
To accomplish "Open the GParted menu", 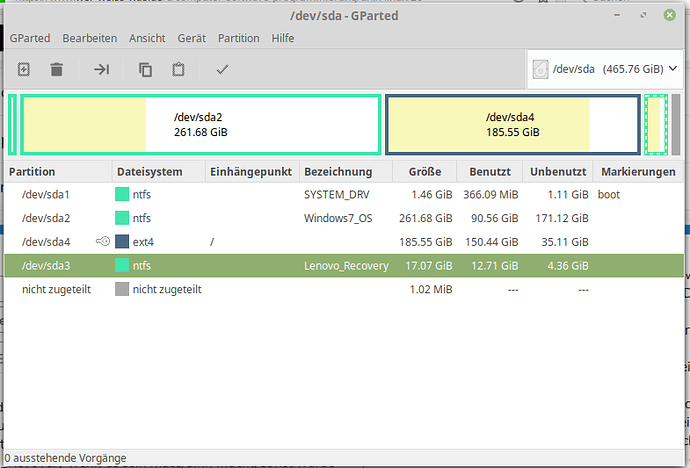I will [x=30, y=38].
